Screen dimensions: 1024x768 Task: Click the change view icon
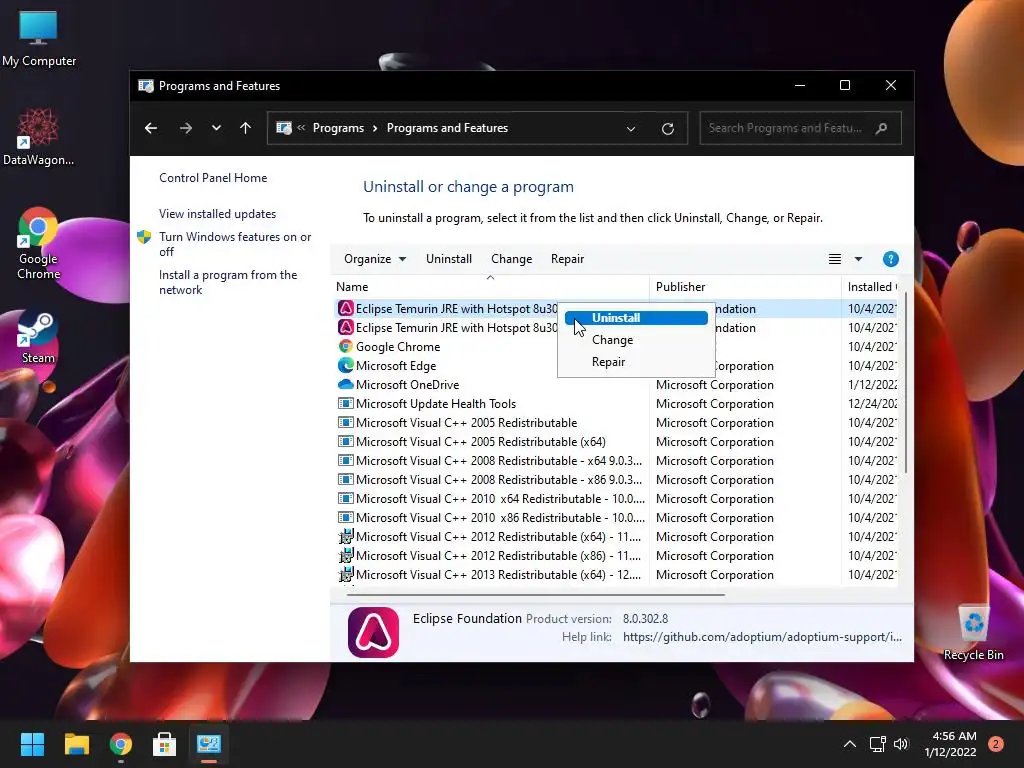[x=835, y=259]
